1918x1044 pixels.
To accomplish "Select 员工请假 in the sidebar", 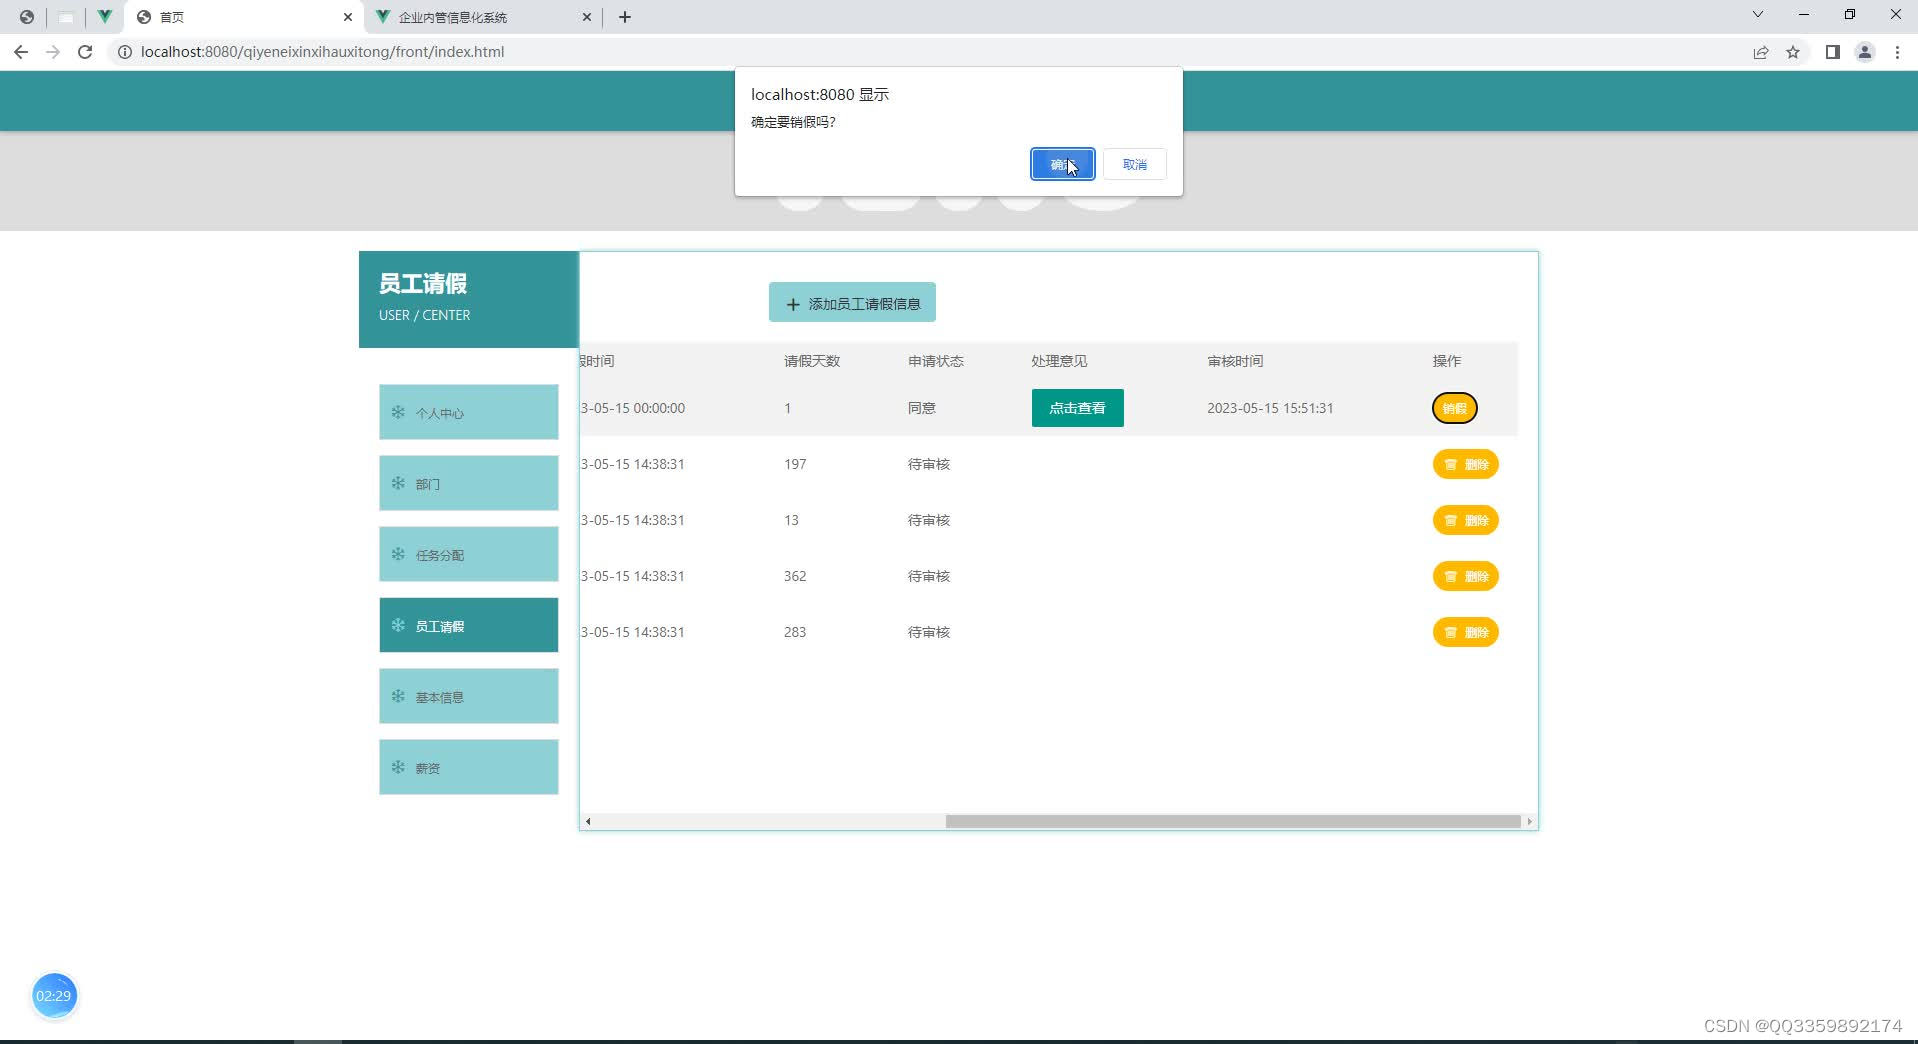I will (468, 625).
